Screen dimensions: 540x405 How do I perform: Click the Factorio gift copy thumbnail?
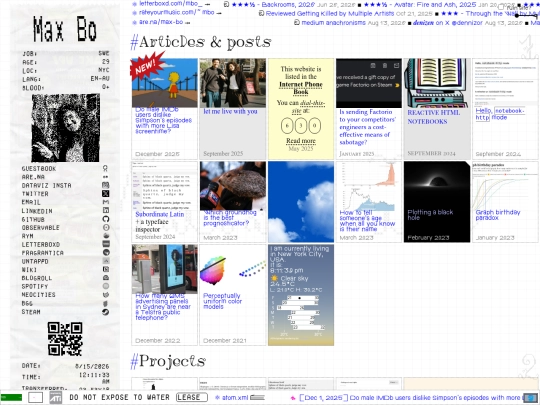pos(369,83)
